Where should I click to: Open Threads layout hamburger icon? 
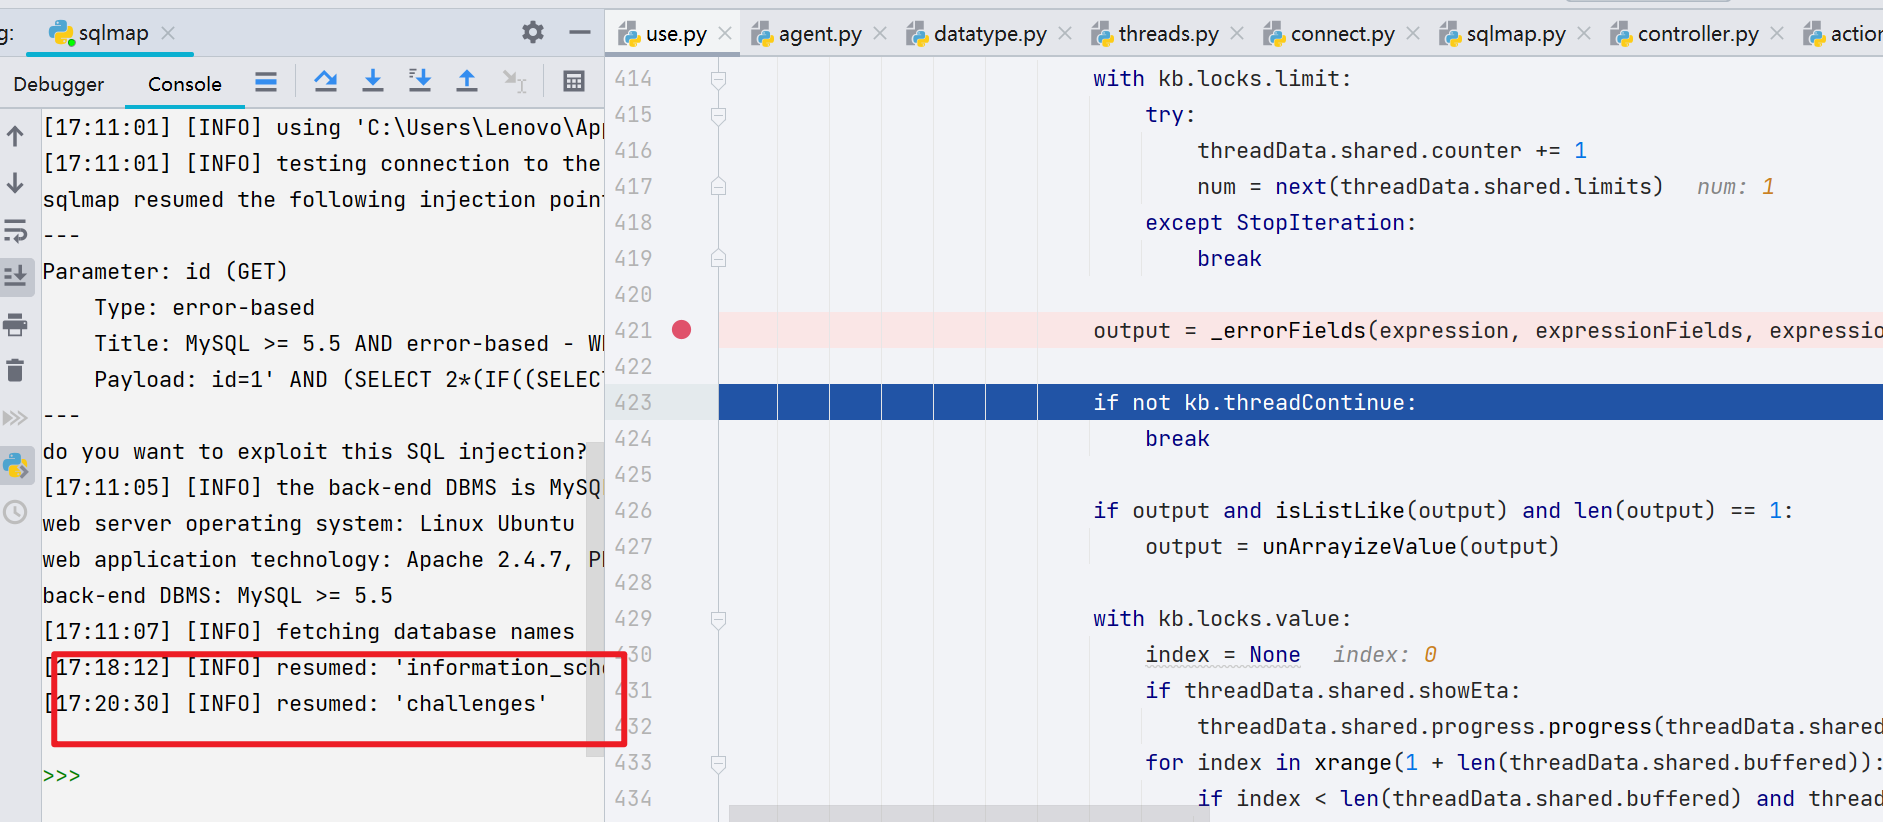(266, 81)
